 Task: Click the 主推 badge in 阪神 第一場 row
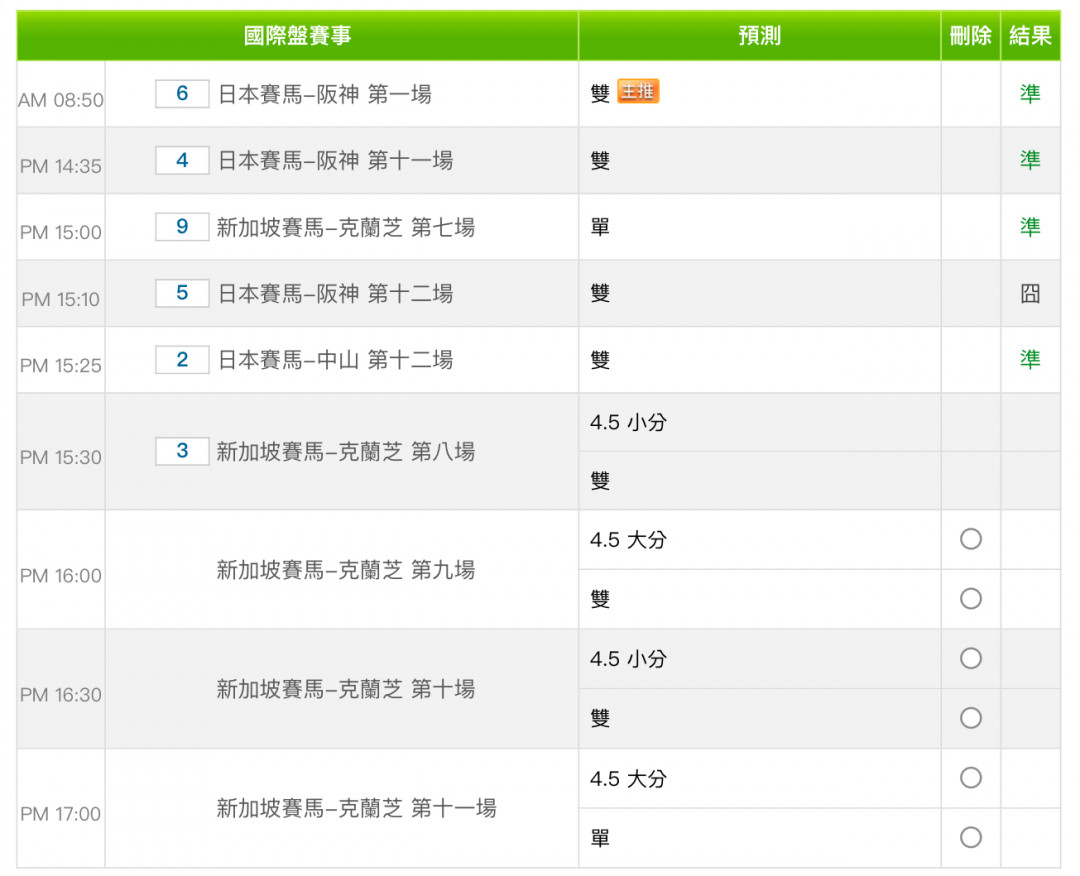click(x=638, y=92)
